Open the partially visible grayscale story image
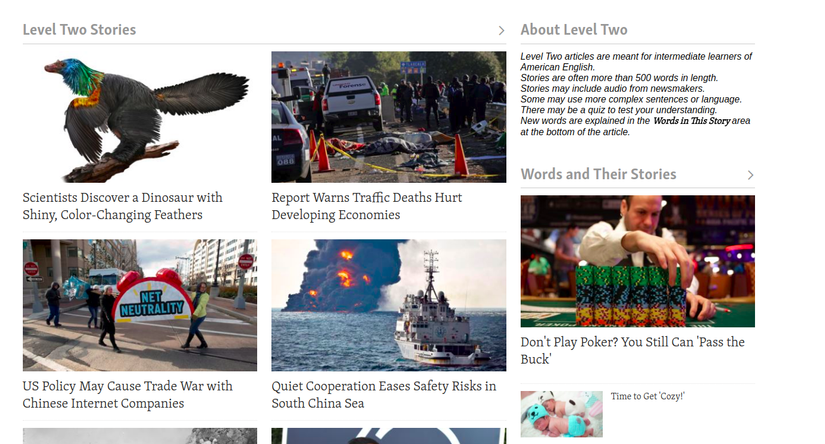 coord(140,436)
